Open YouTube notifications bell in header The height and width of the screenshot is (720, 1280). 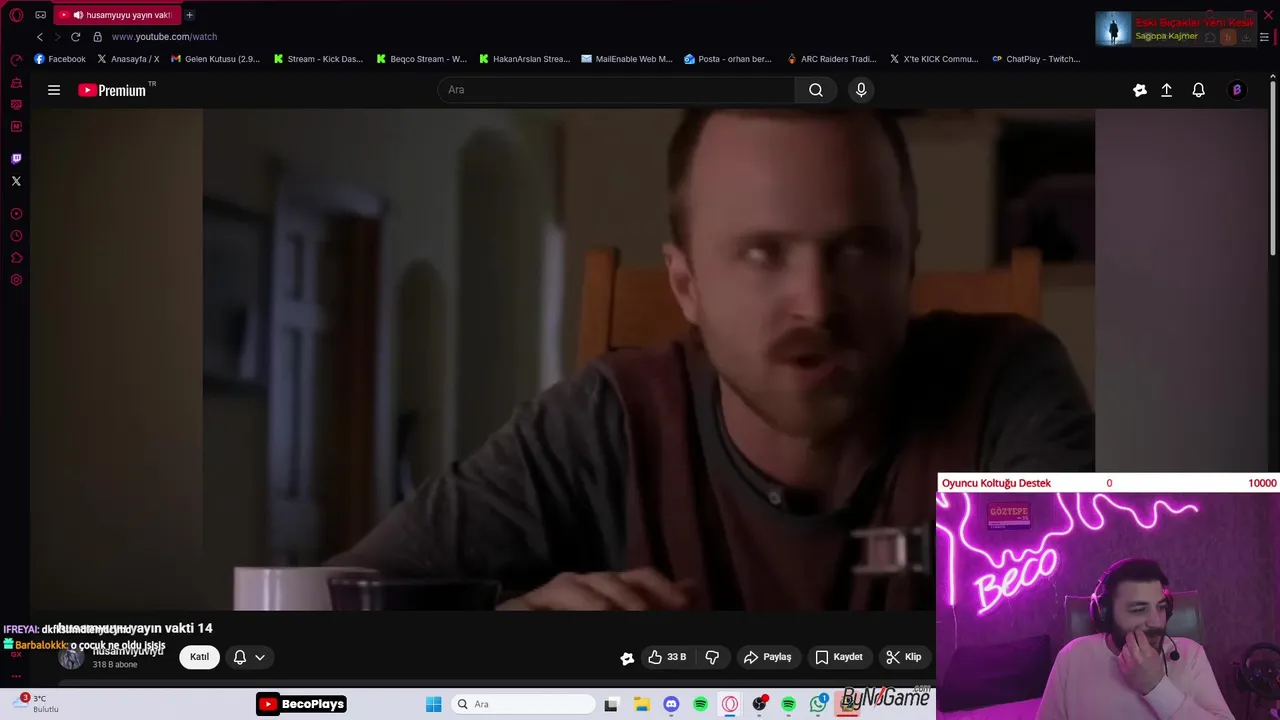click(x=1198, y=90)
